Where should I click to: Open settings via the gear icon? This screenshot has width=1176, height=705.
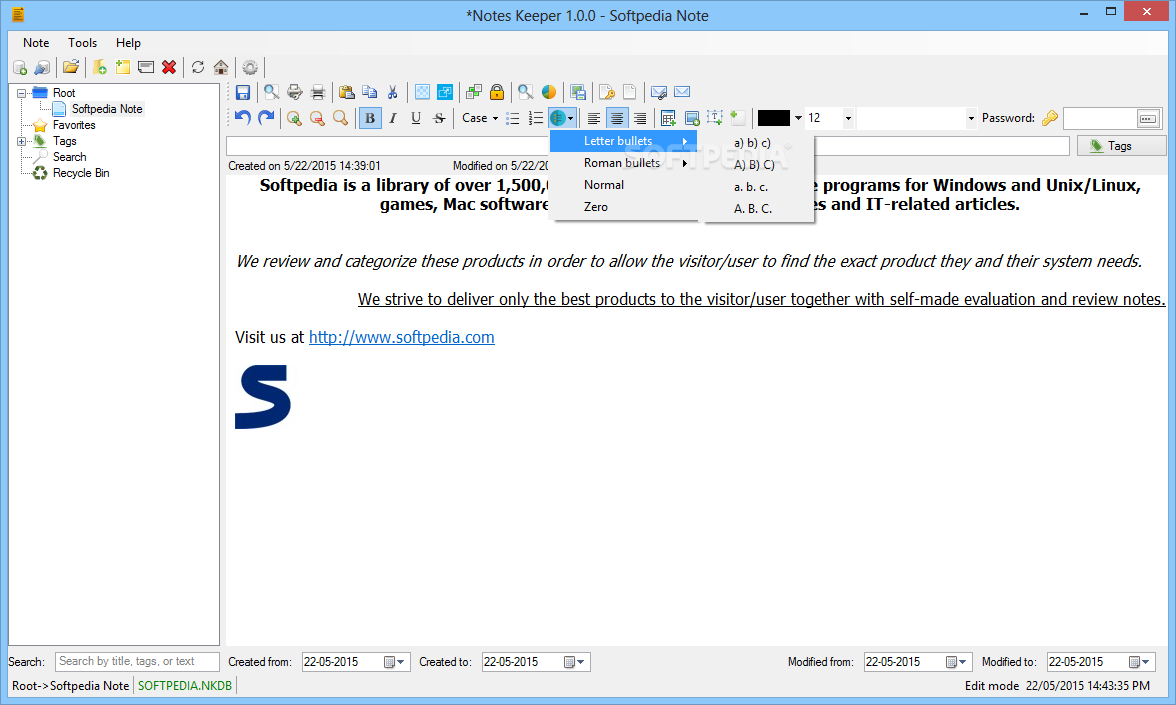[x=250, y=68]
